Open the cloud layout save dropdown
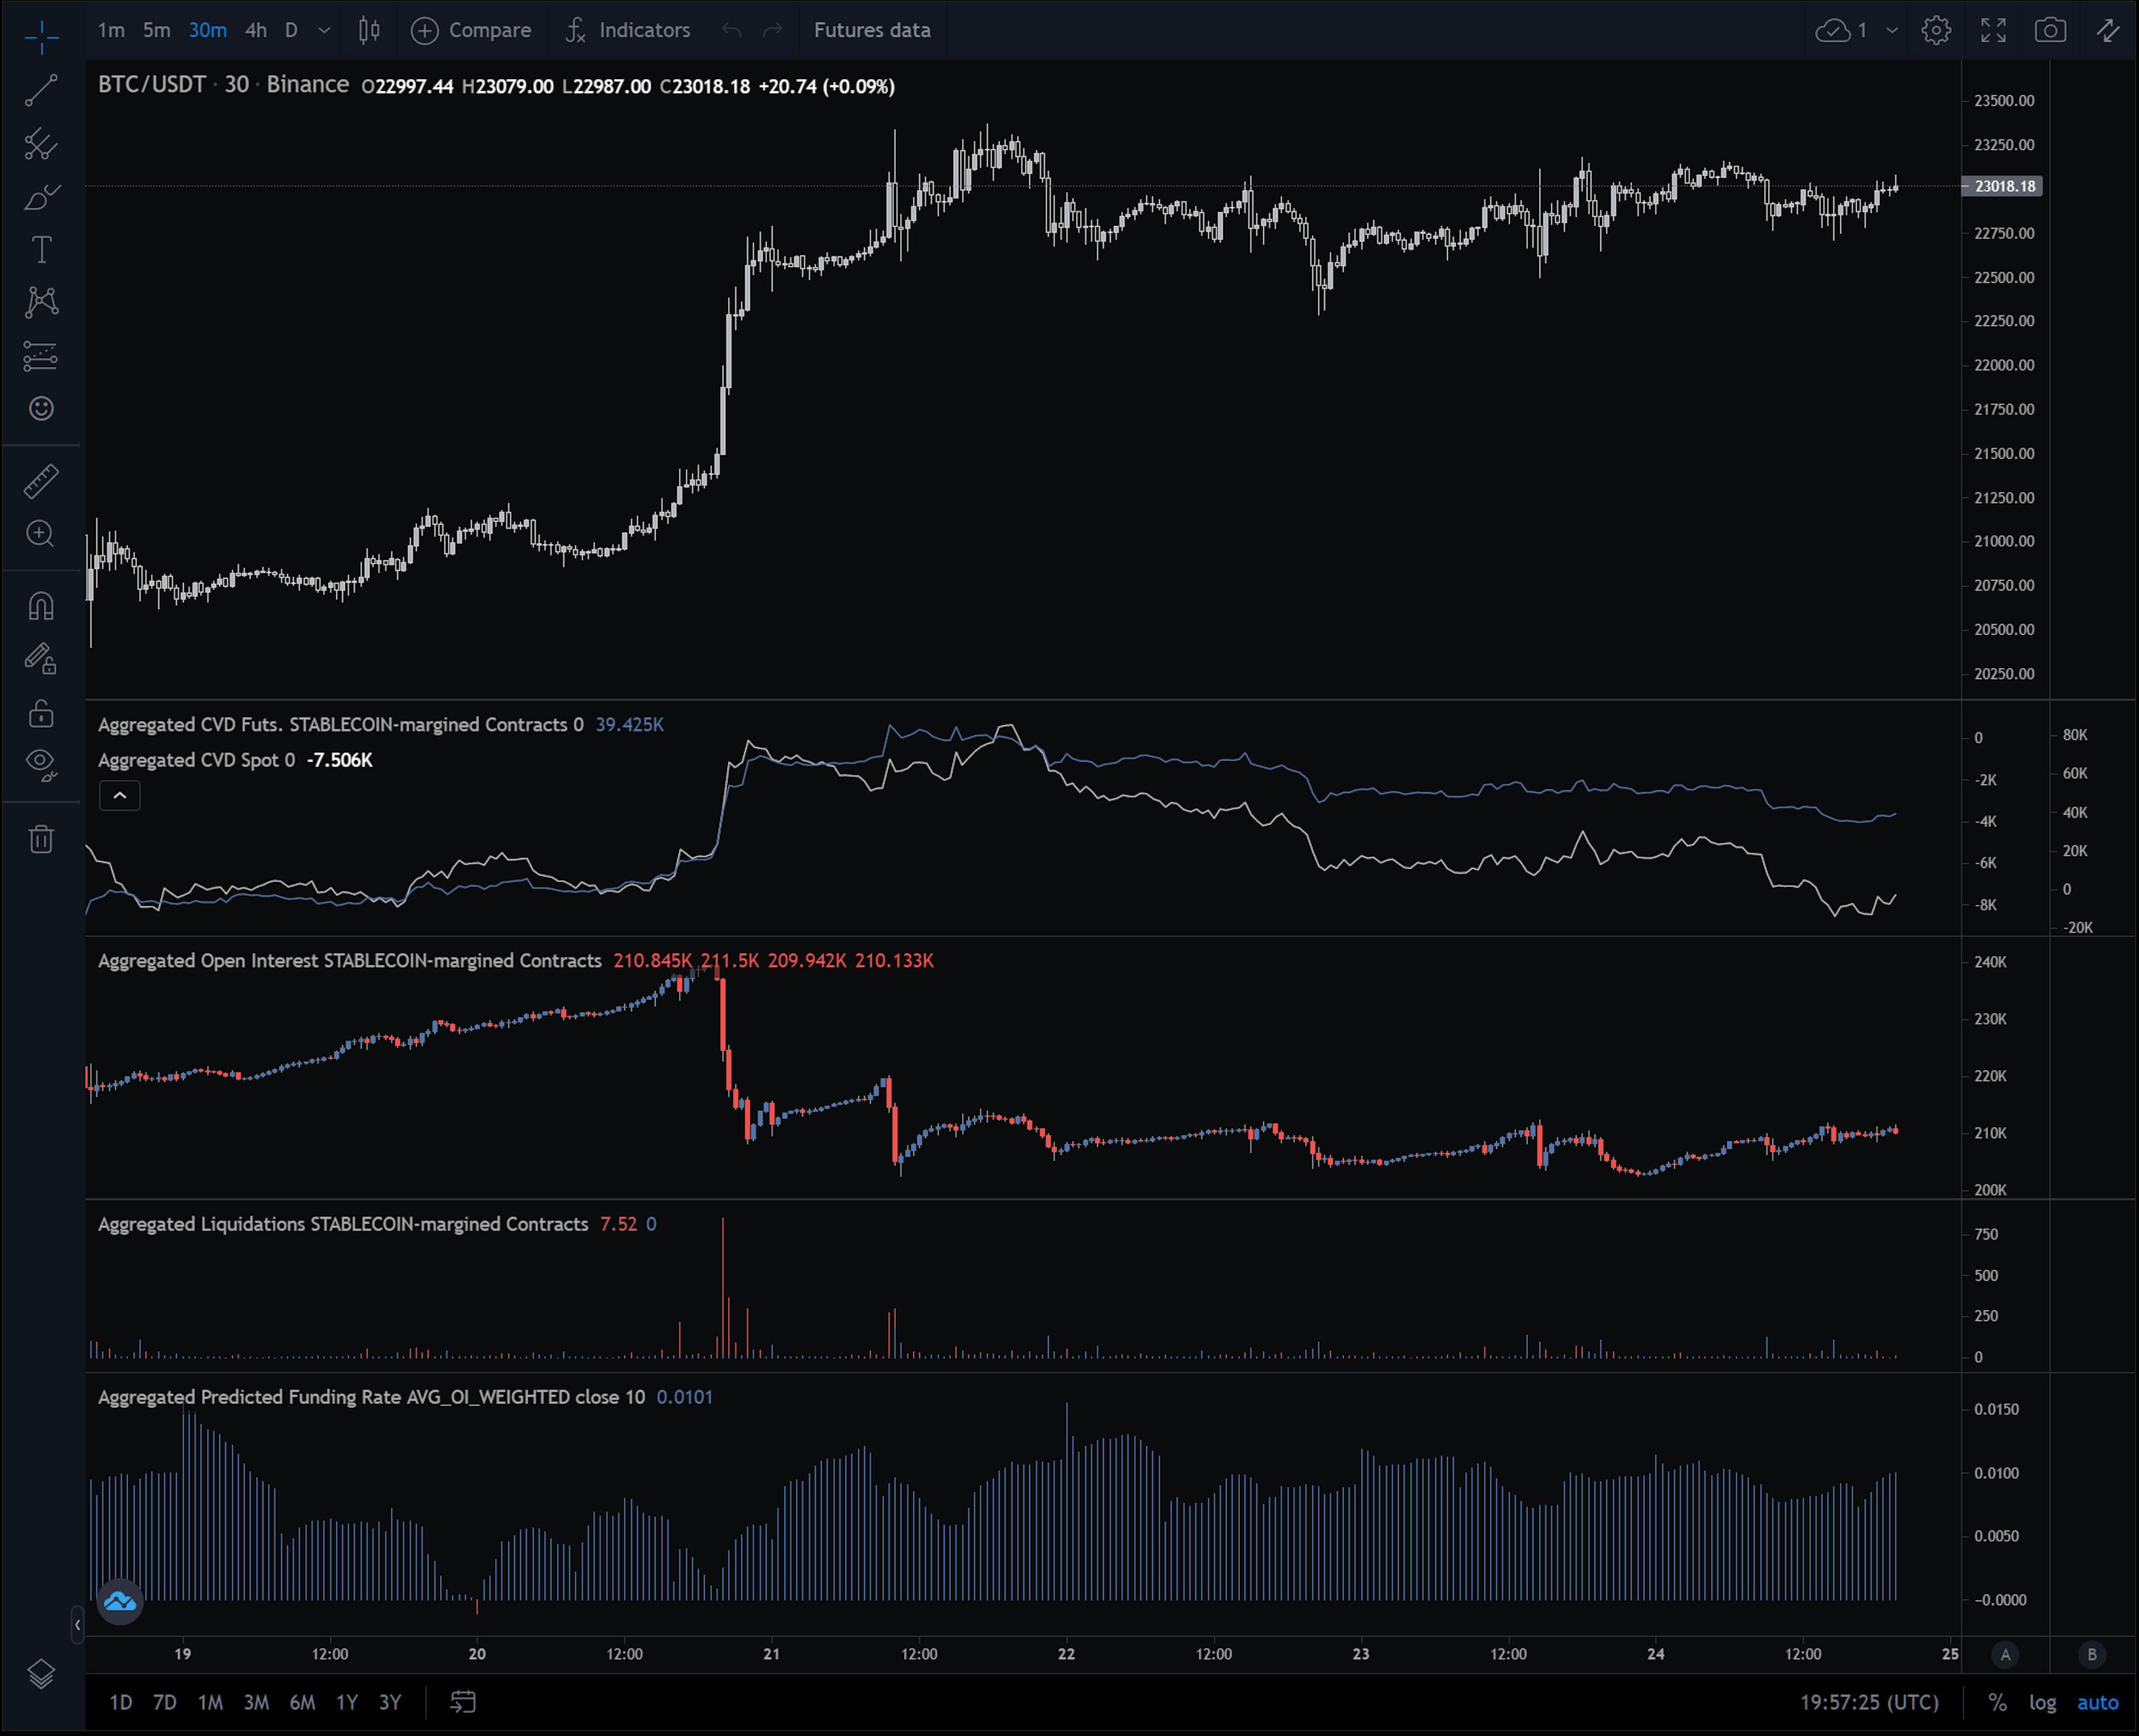The width and height of the screenshot is (2139, 1736). coord(1892,30)
